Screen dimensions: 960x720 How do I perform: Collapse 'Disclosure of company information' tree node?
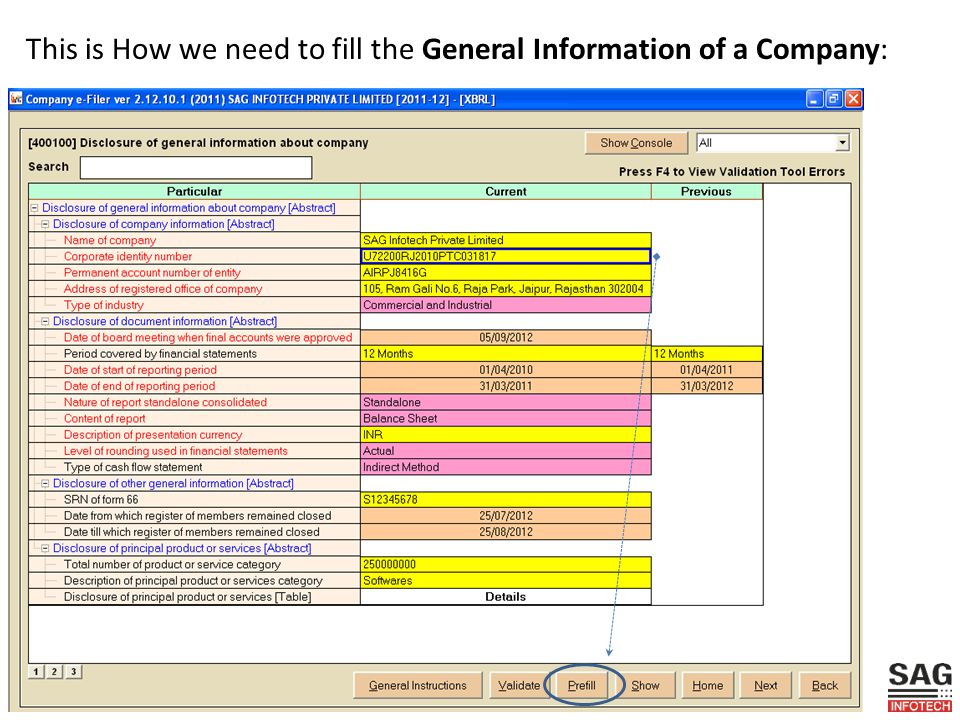(x=45, y=224)
